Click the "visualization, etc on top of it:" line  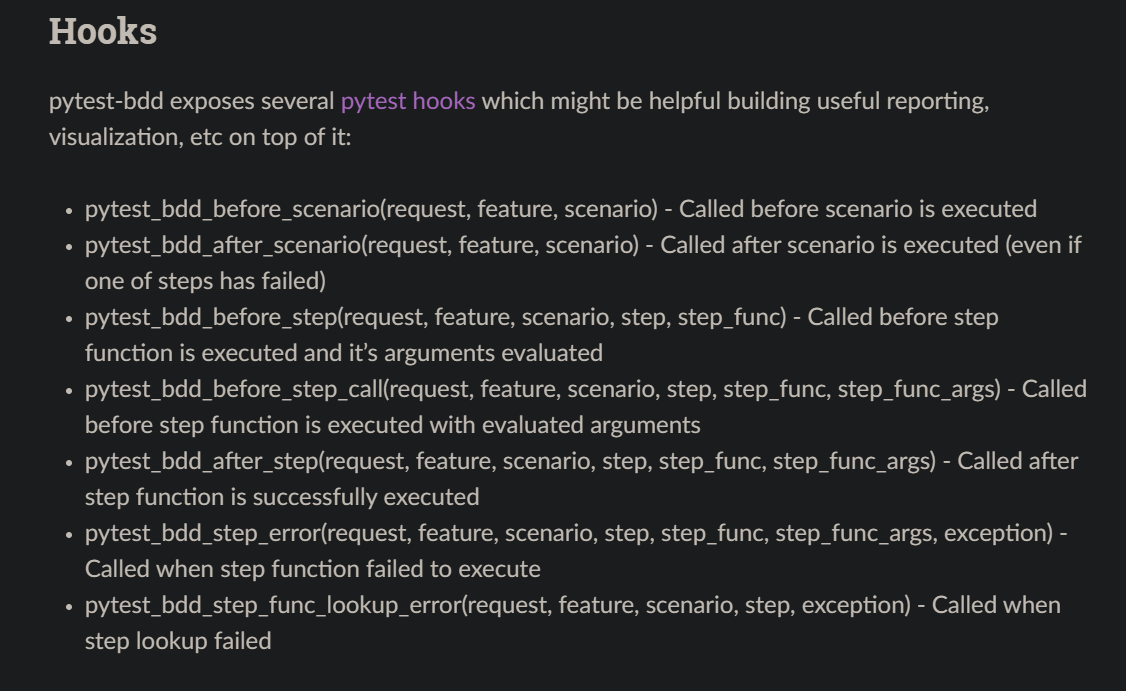pyautogui.click(x=200, y=137)
